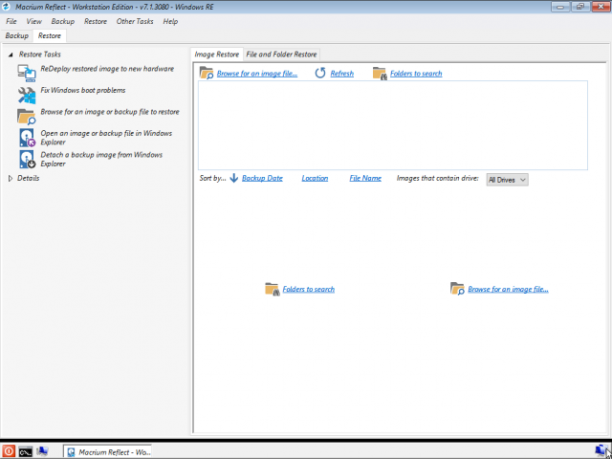The image size is (612, 459).
Task: Click the red power button in taskbar
Action: coord(9,452)
